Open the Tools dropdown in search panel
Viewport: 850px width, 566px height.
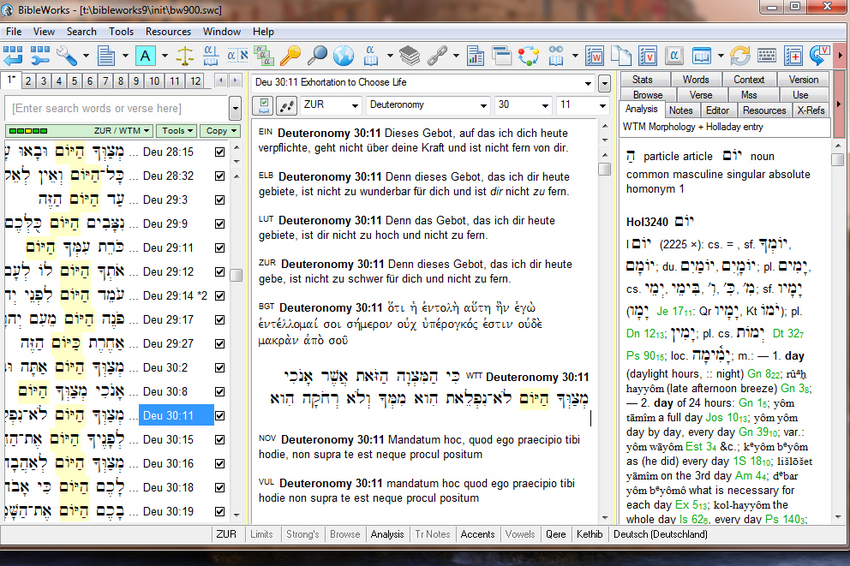(x=177, y=131)
